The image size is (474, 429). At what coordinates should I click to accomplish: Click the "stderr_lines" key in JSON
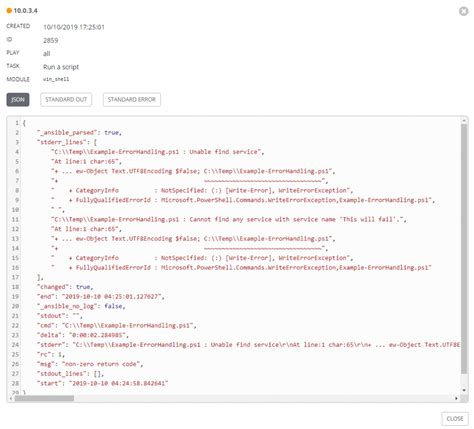(x=62, y=142)
